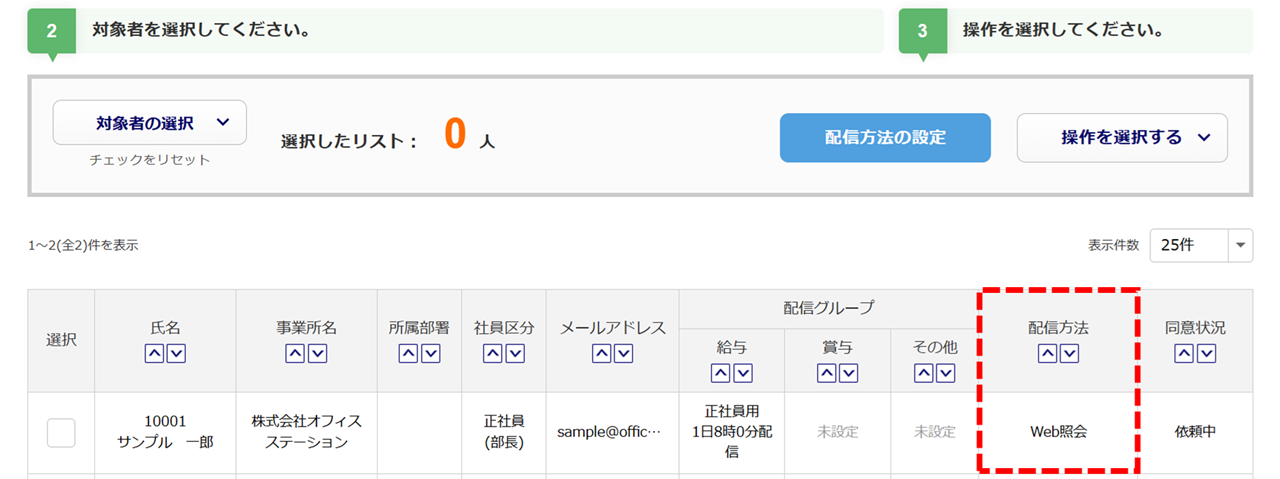Open the 表示件数 25件 selector

(x=1201, y=245)
